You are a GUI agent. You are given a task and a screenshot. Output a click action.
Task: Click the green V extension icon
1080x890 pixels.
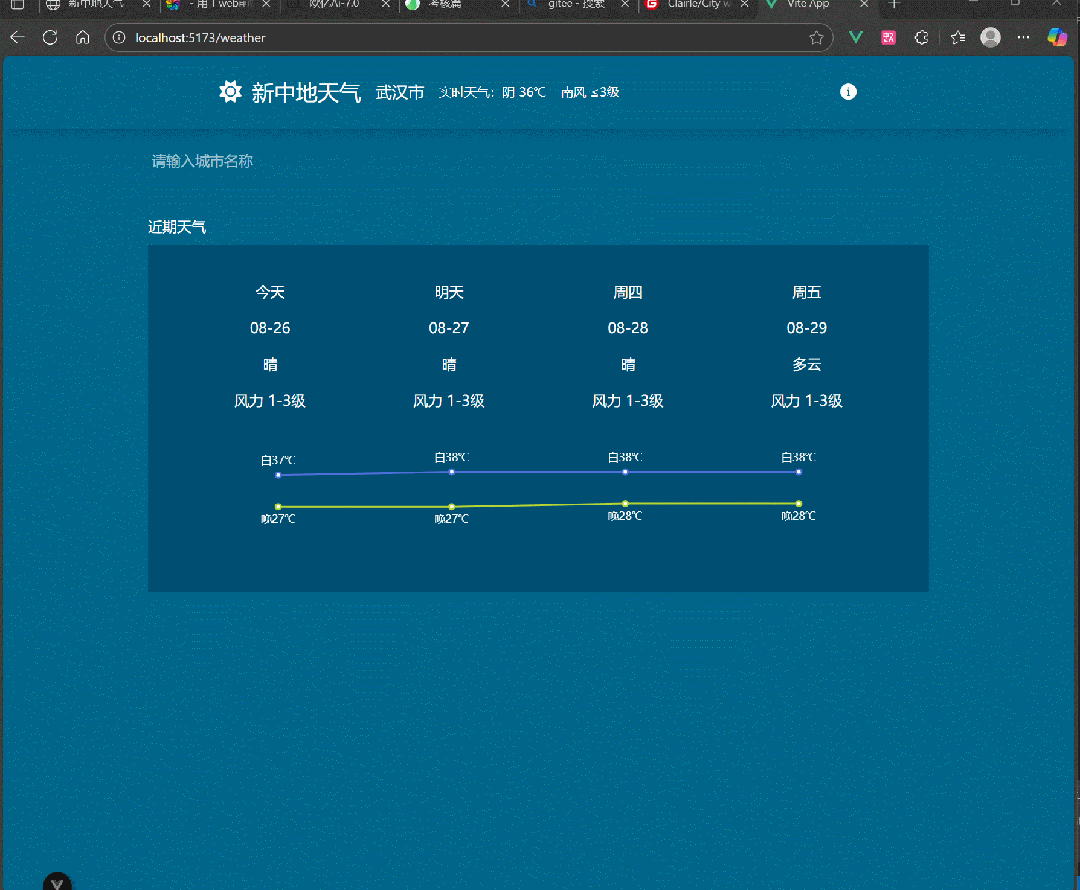855,37
